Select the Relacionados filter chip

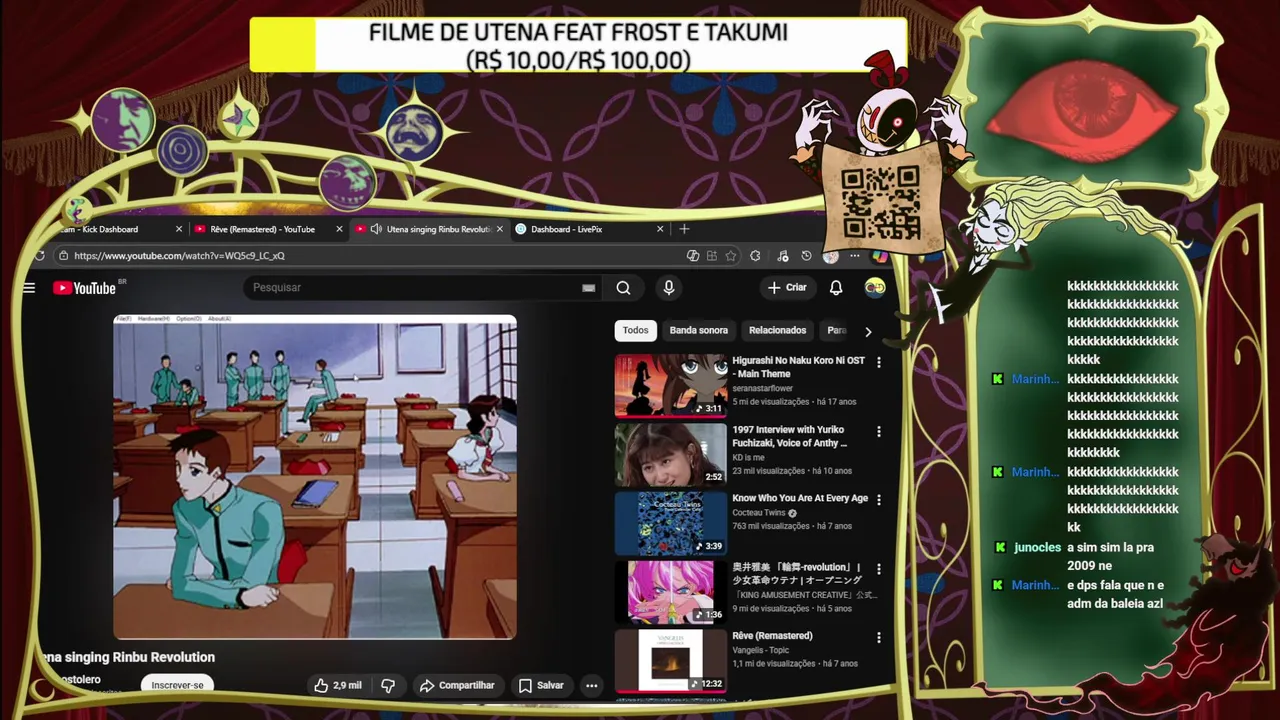tap(777, 330)
